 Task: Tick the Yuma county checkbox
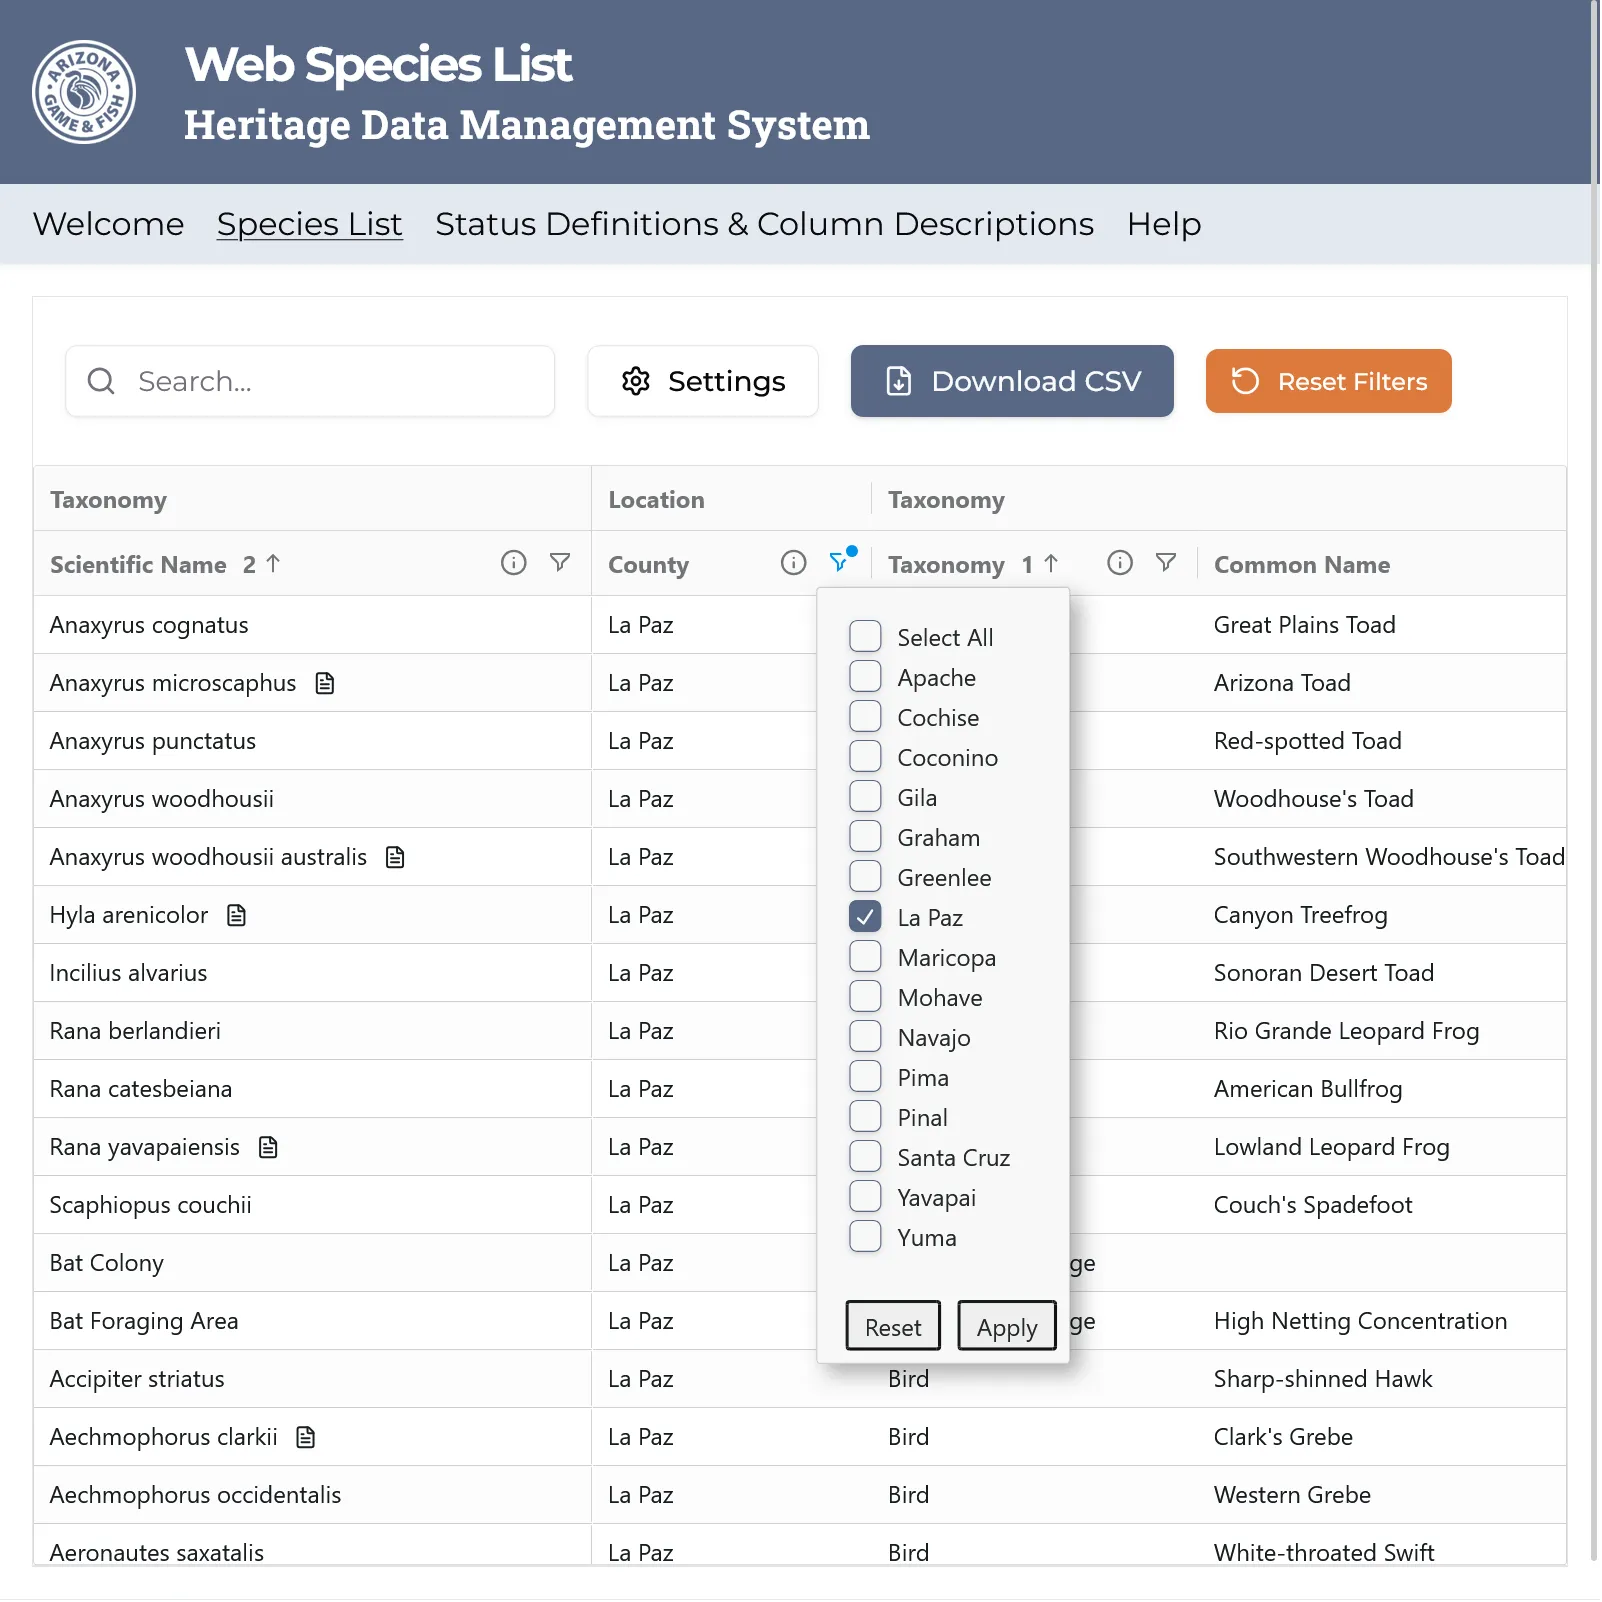(x=865, y=1237)
